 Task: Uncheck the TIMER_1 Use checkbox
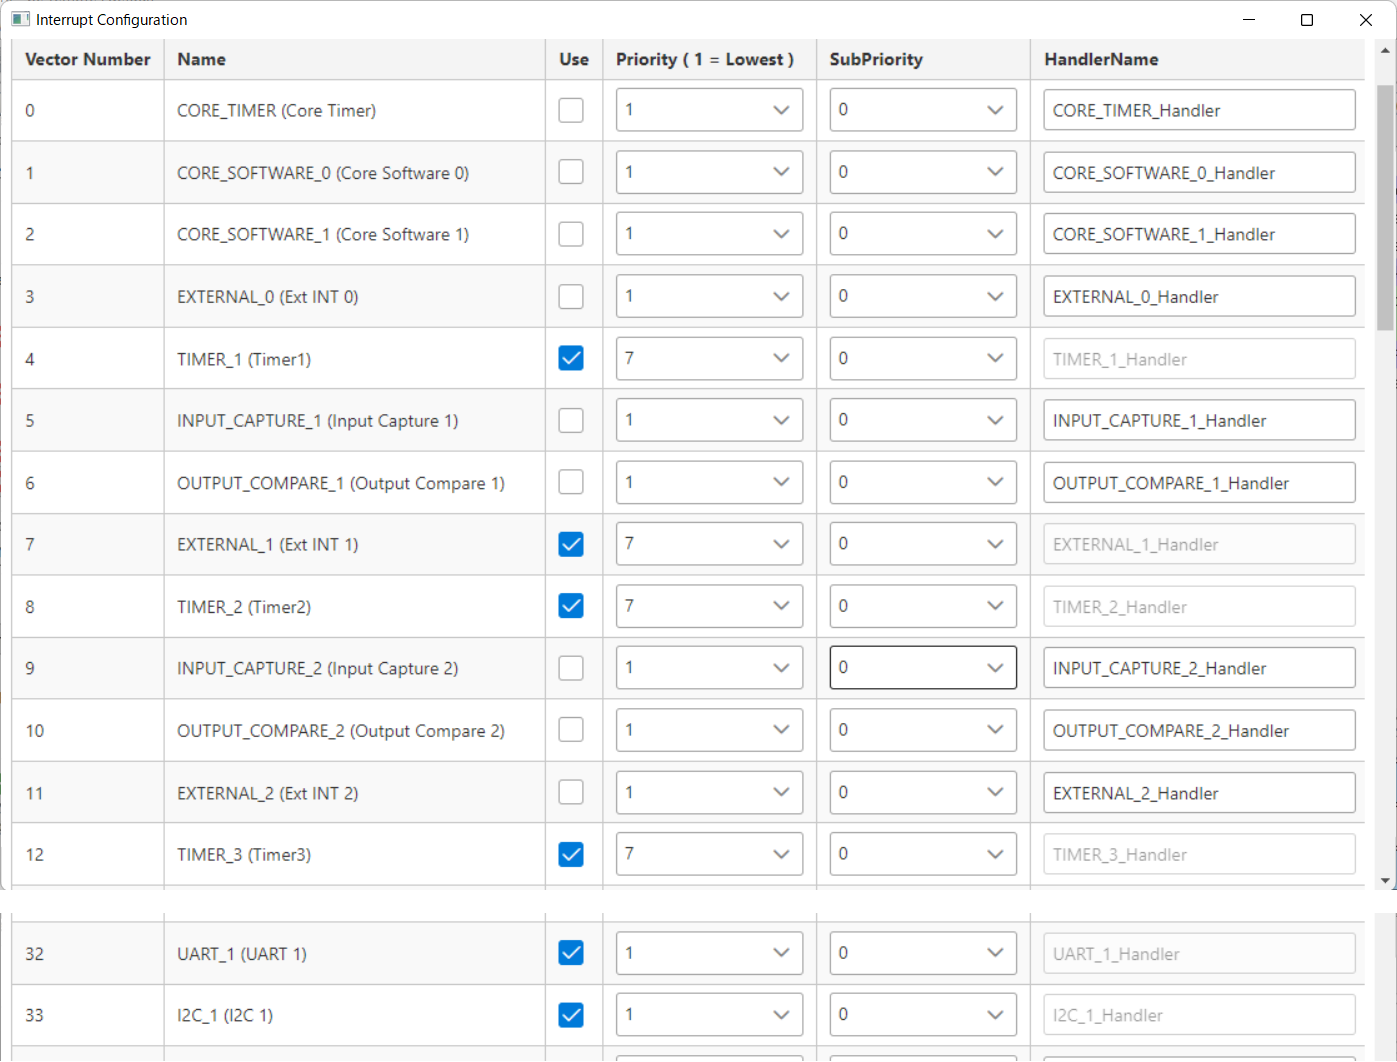(571, 358)
